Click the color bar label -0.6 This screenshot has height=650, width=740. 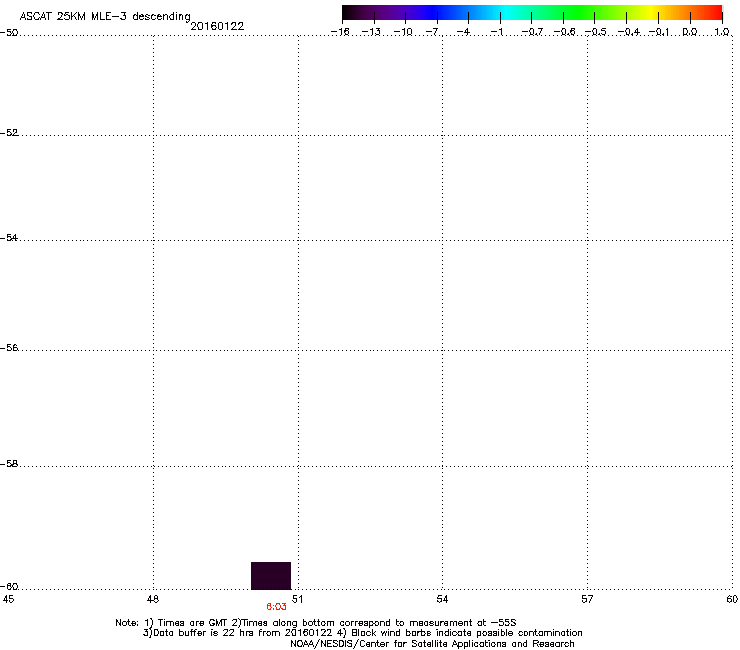point(564,32)
